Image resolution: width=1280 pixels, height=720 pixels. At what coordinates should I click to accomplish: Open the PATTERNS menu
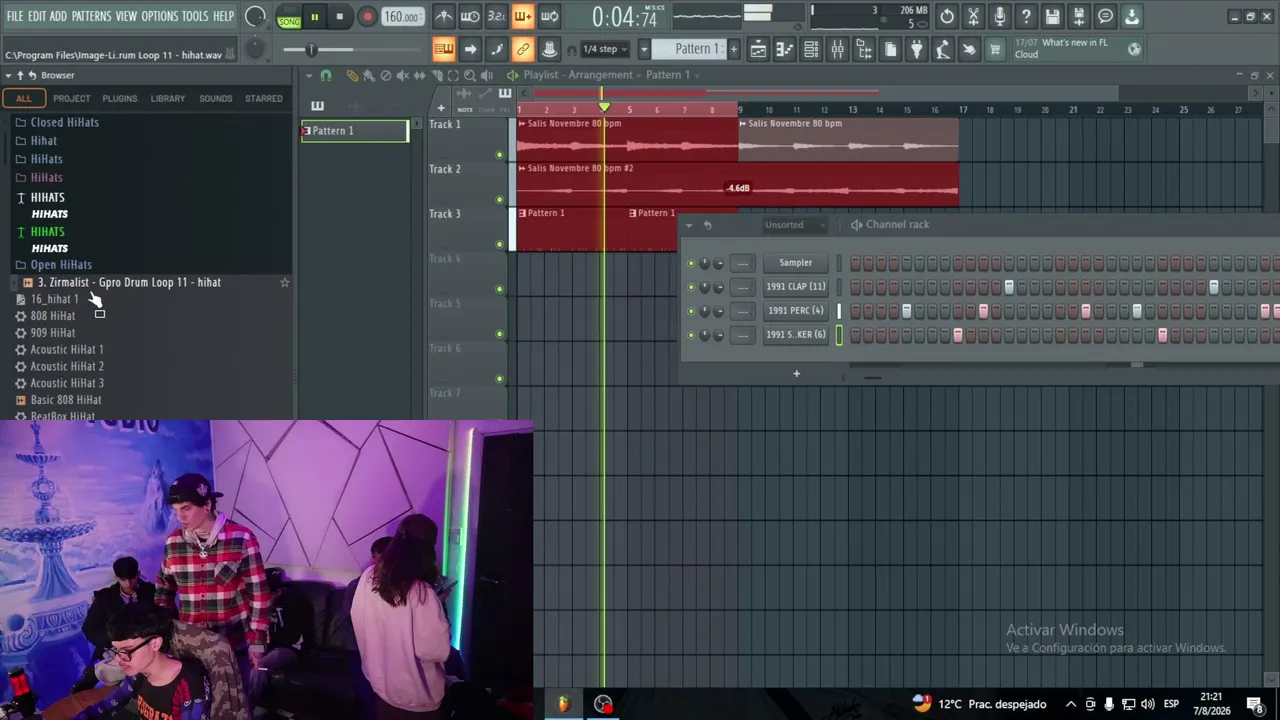tap(91, 16)
